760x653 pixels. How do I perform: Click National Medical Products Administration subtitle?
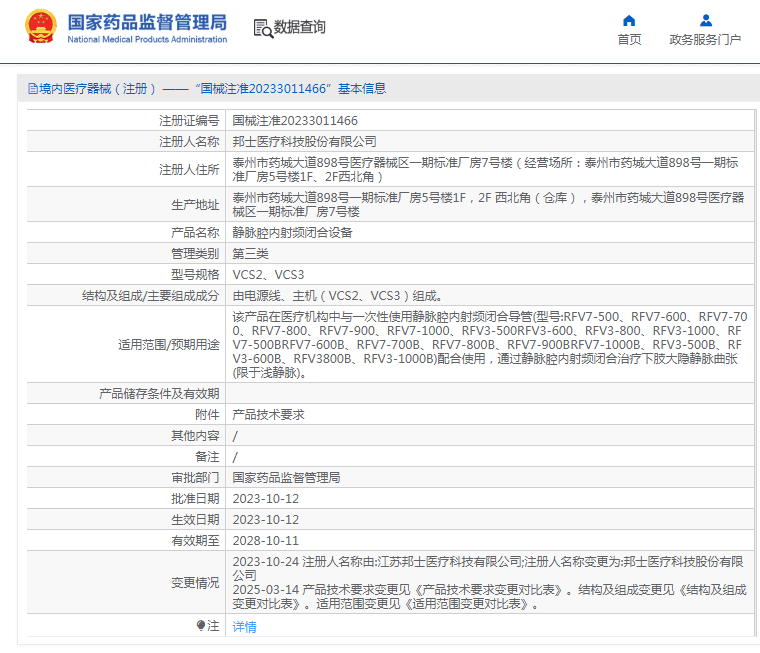click(x=147, y=39)
